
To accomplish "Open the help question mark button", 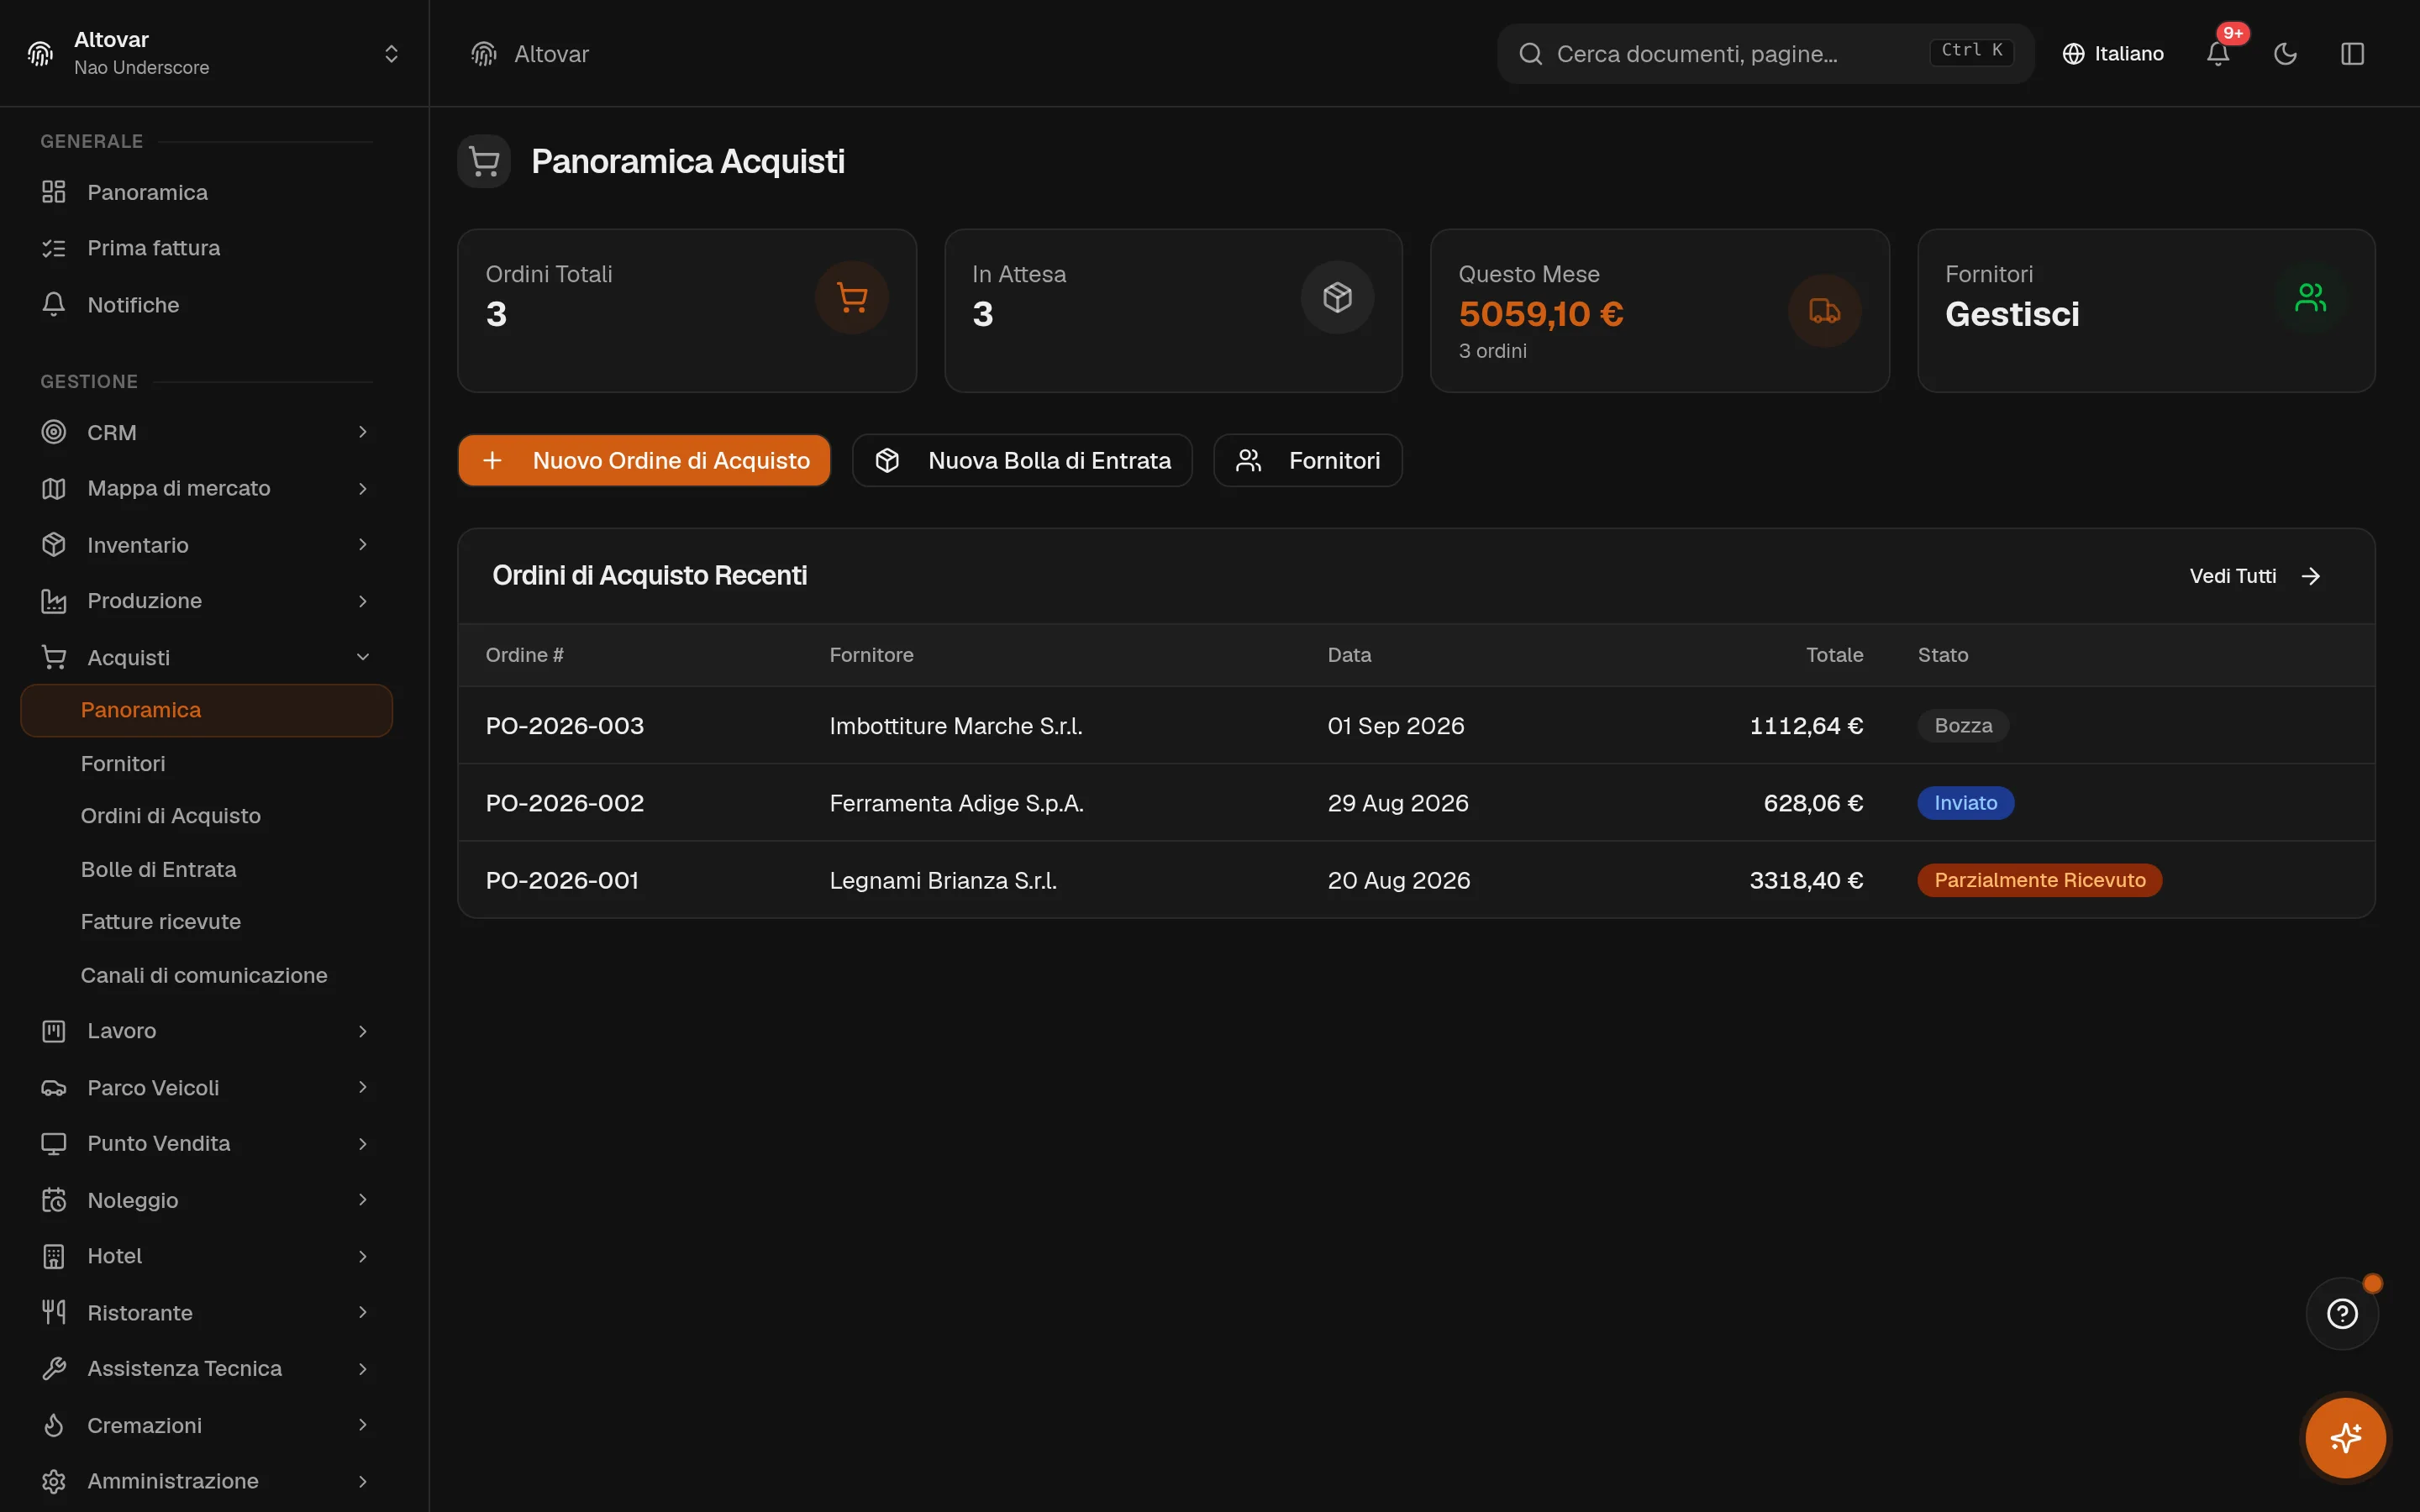I will tap(2342, 1313).
